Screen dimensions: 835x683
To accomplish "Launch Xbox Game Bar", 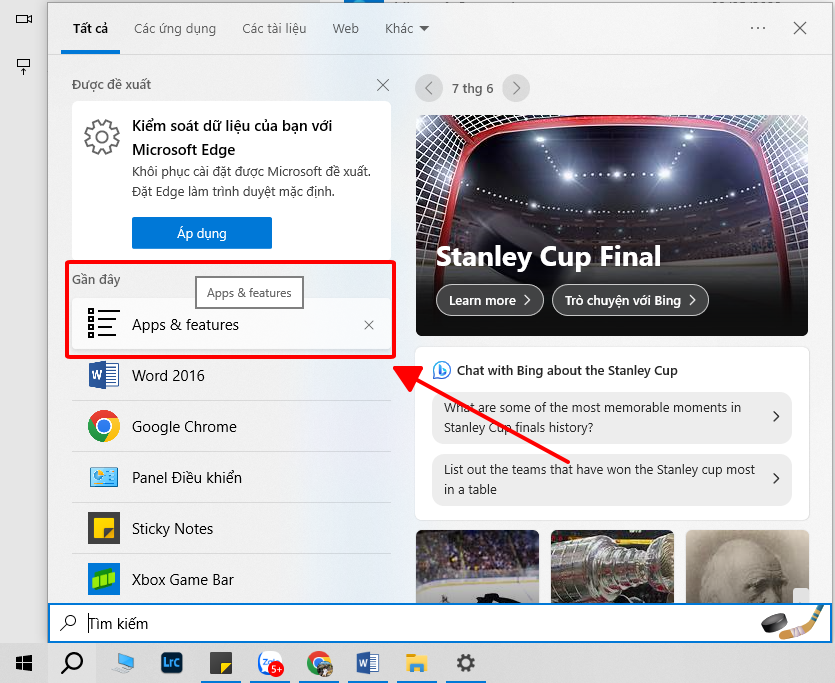I will click(x=231, y=579).
